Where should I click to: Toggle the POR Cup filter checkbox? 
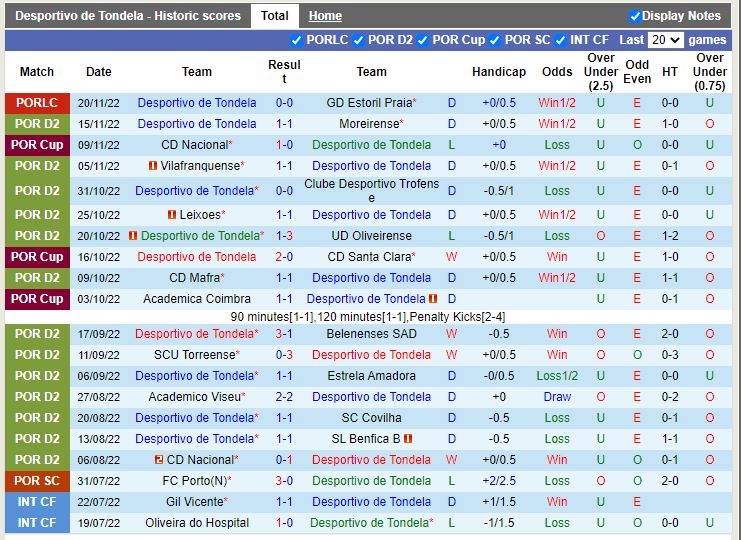423,40
